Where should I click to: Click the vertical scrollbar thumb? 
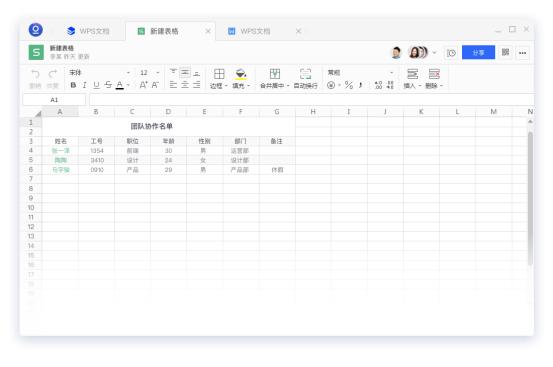(x=530, y=198)
